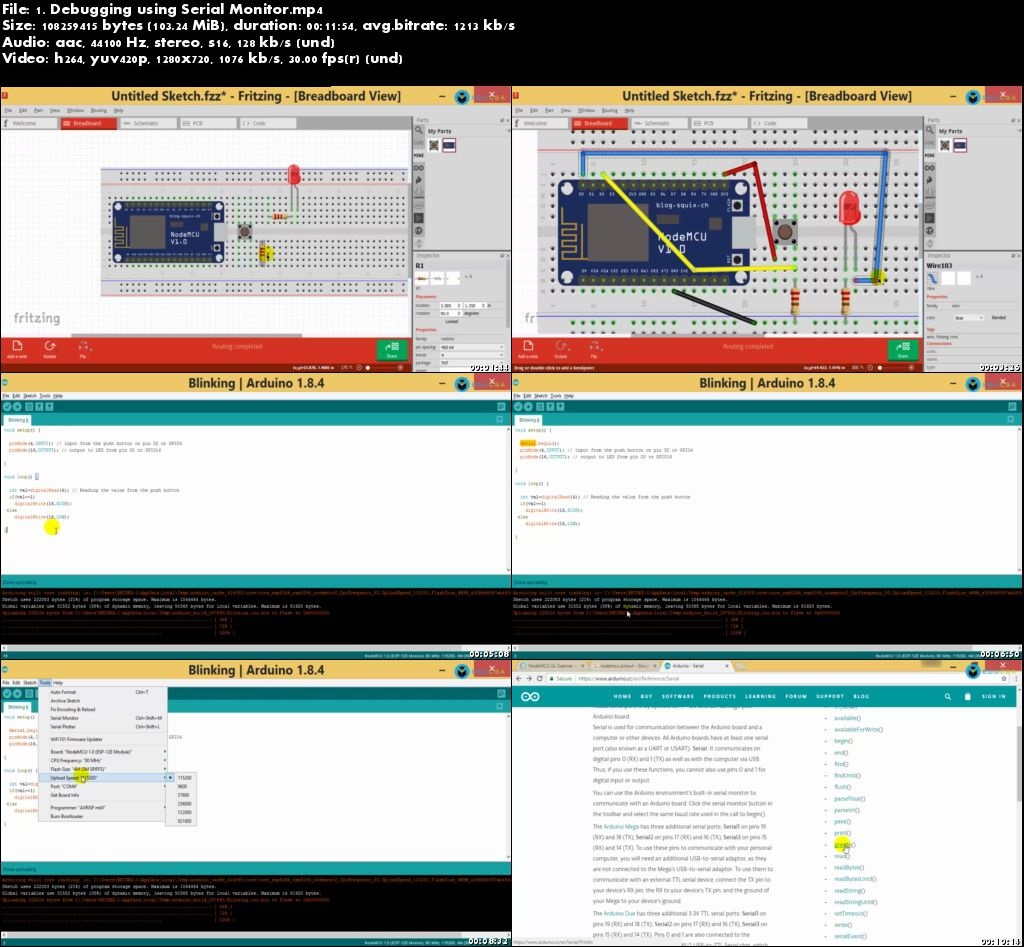
Task: Click the Save sketch icon in middle-left Arduino frame
Action: (x=50, y=406)
